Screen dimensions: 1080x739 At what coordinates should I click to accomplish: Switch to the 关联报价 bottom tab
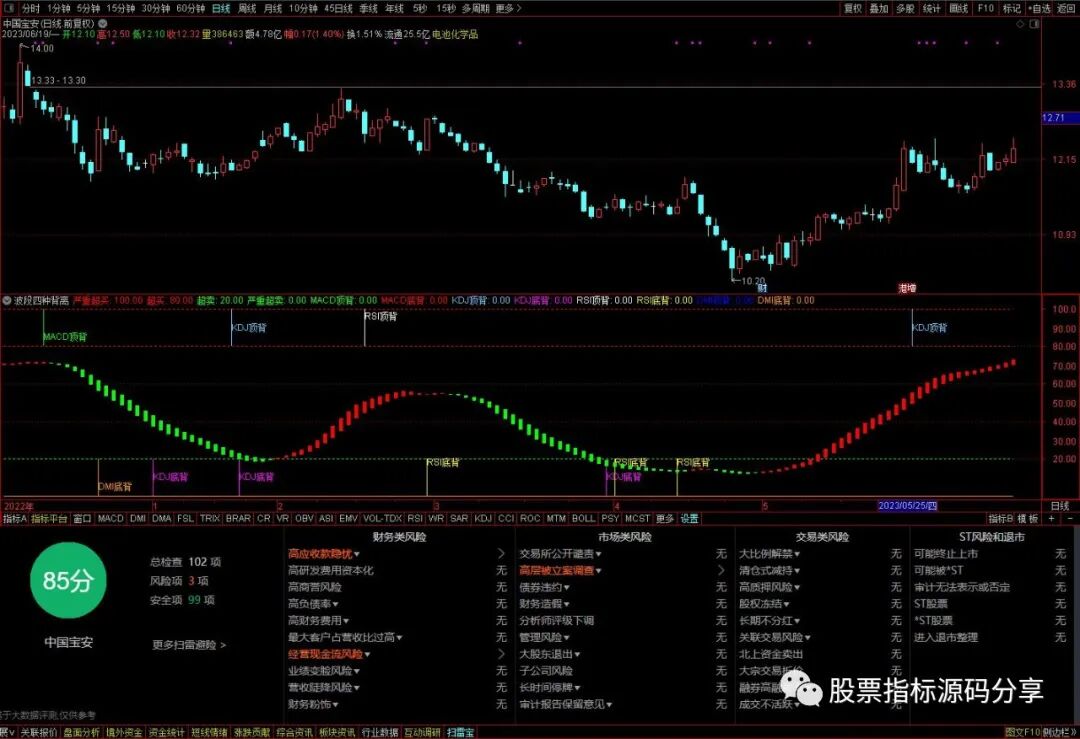click(x=39, y=733)
